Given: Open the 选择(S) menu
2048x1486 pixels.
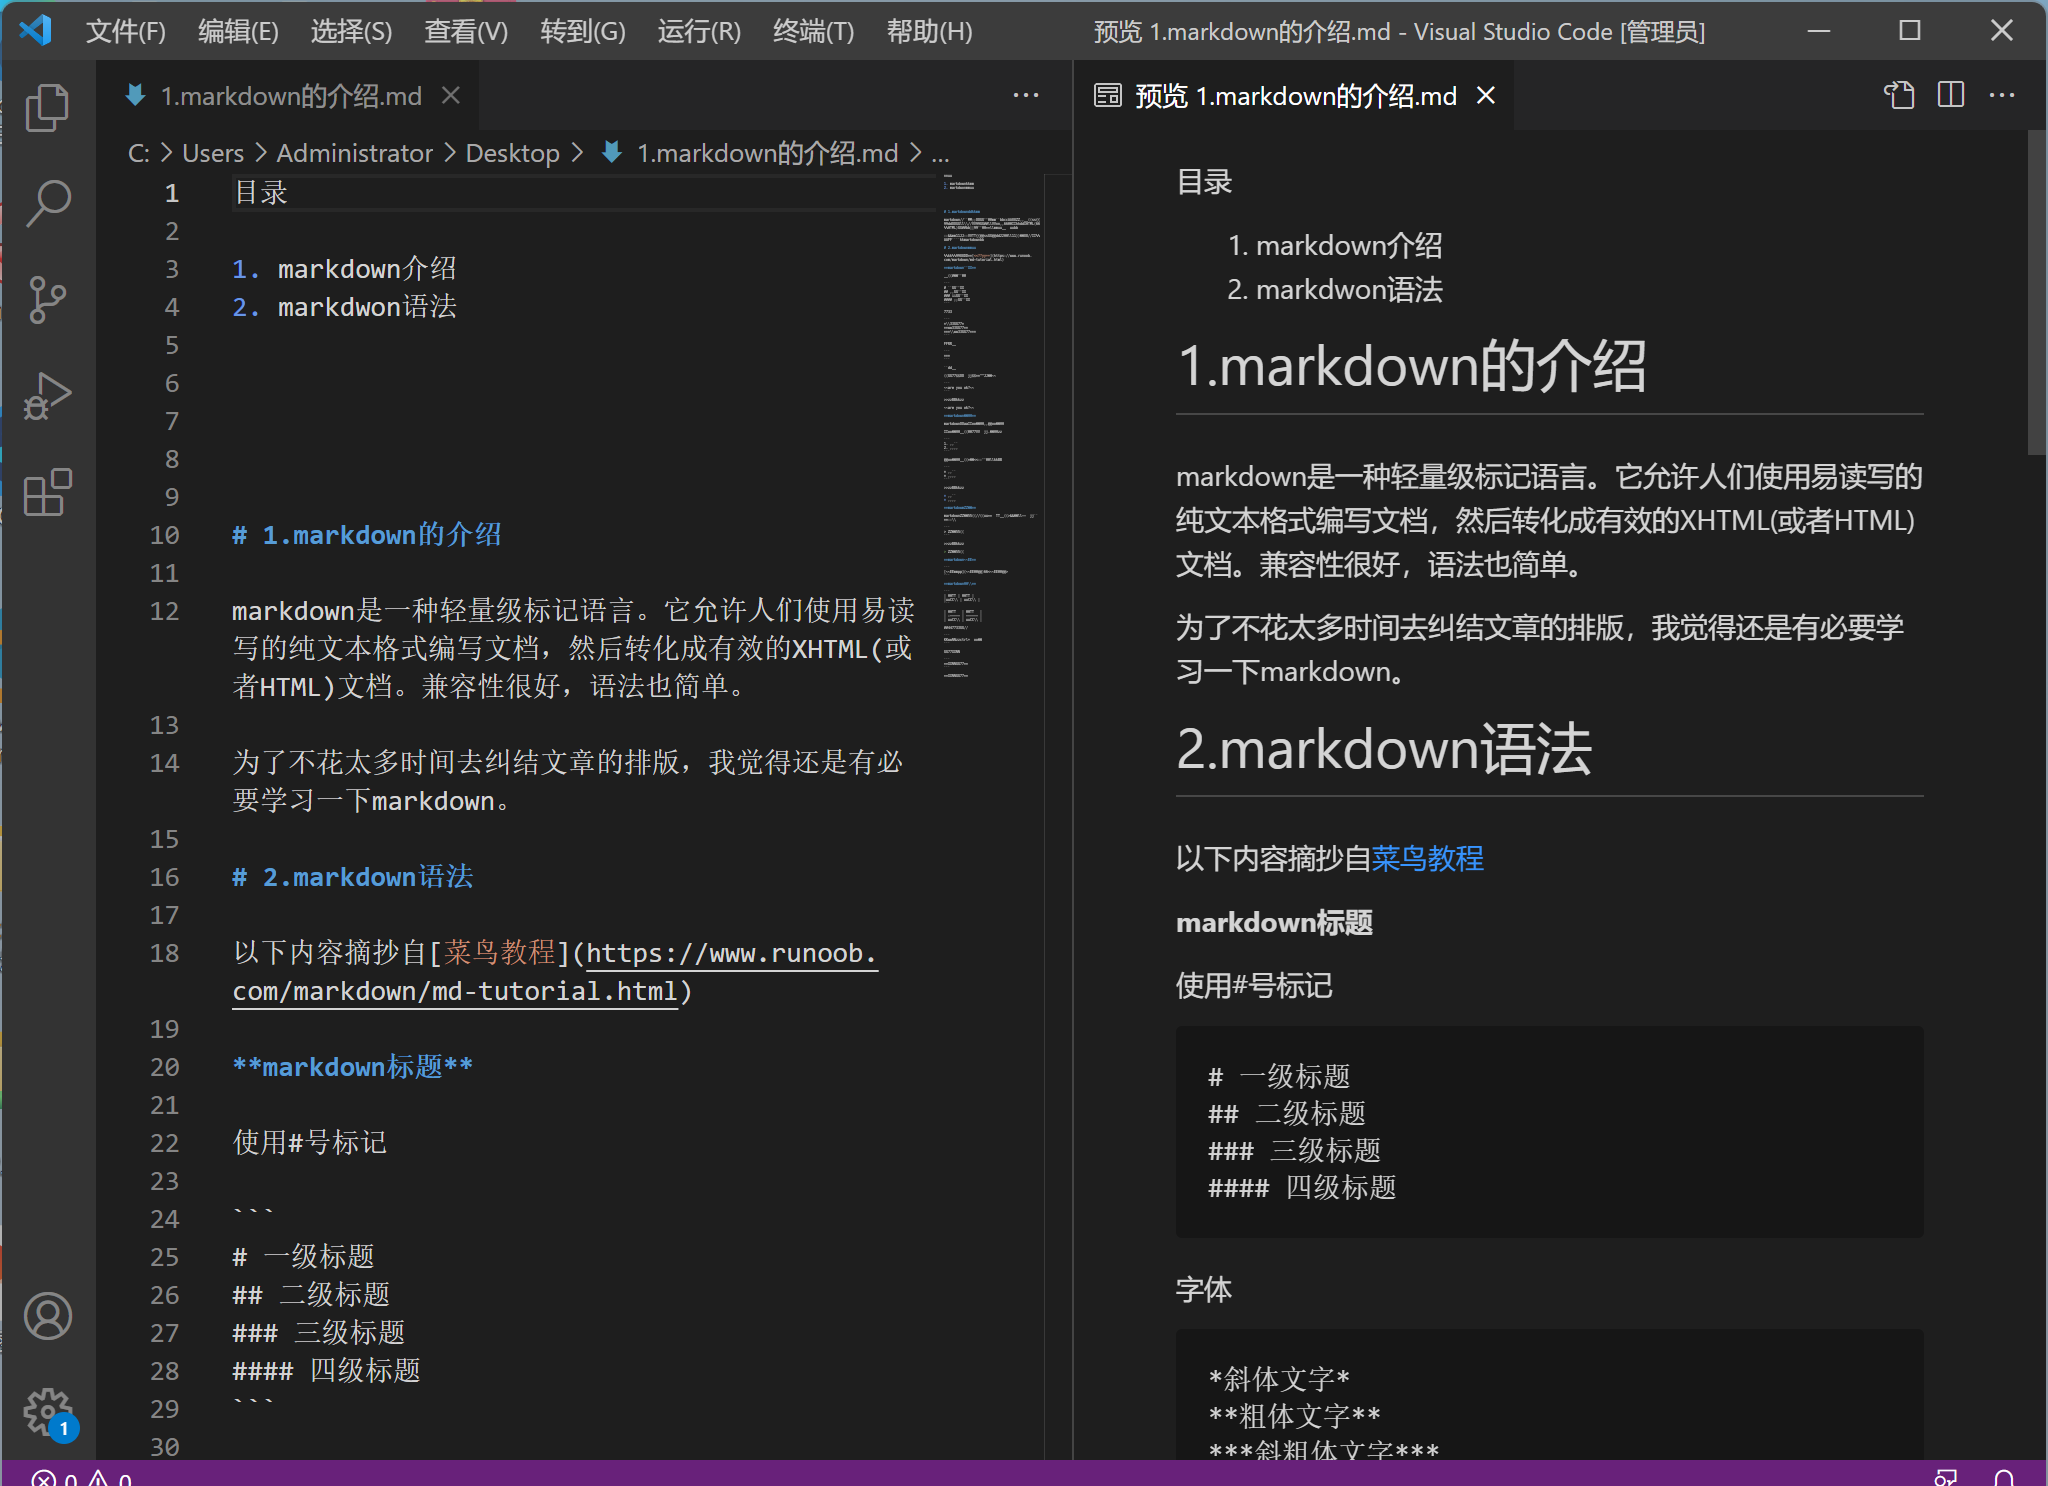Looking at the screenshot, I should 351,31.
